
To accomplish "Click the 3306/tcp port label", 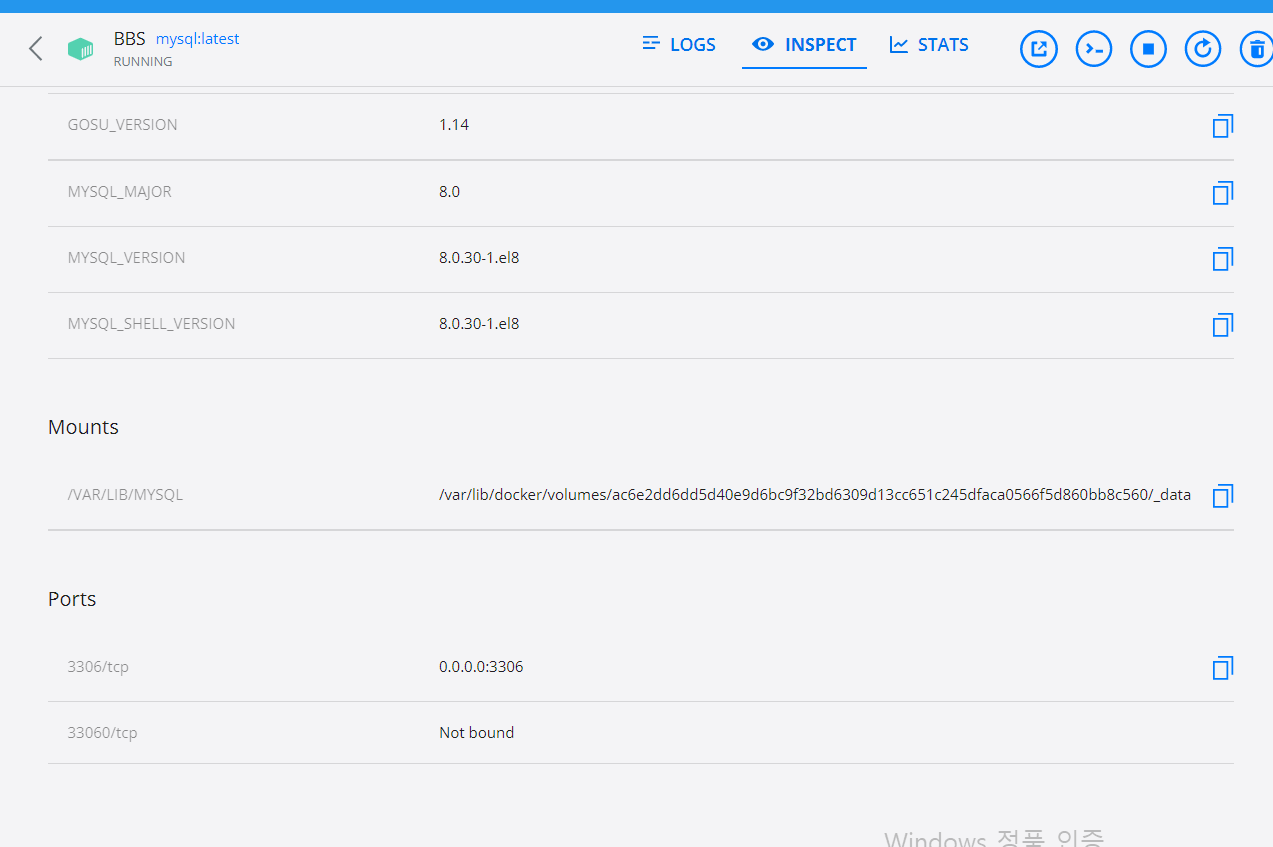I will (x=98, y=666).
